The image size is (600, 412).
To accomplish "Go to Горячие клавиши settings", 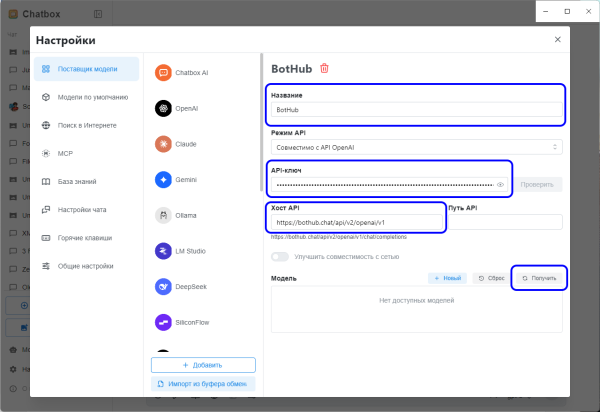I will pyautogui.click(x=84, y=238).
